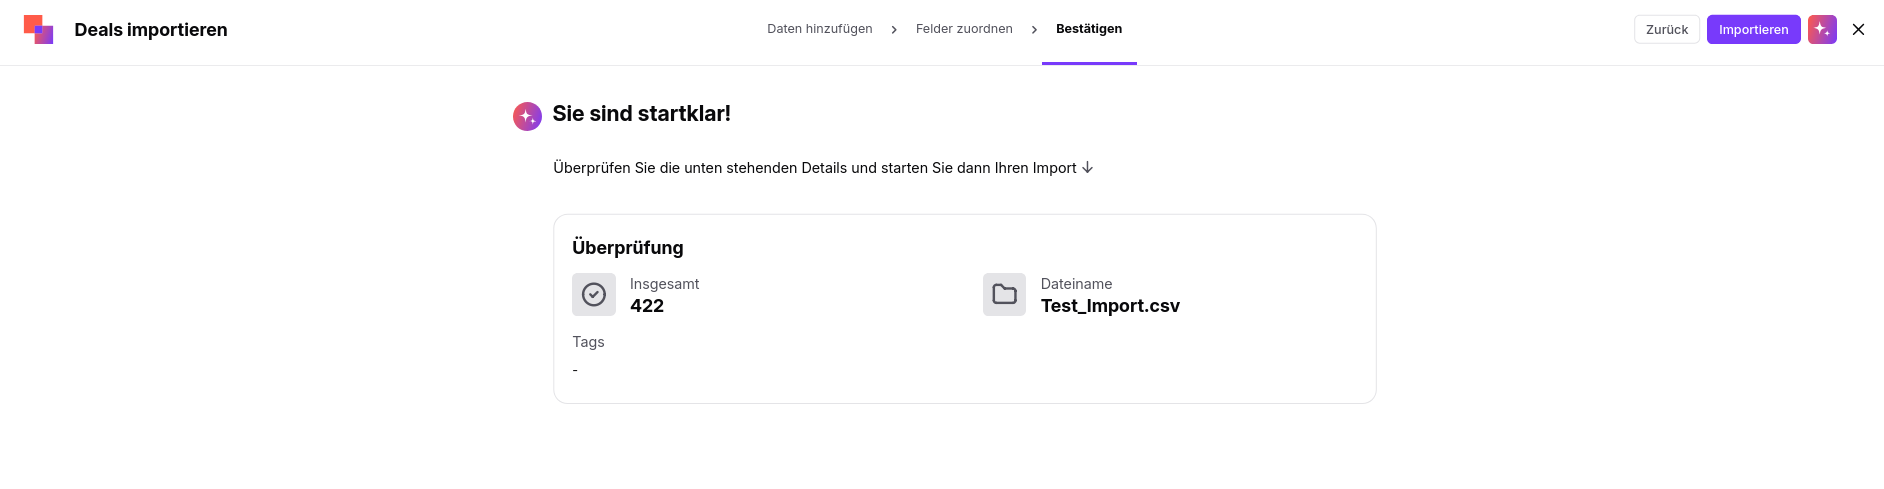
Task: Click the Tags label
Action: point(588,342)
